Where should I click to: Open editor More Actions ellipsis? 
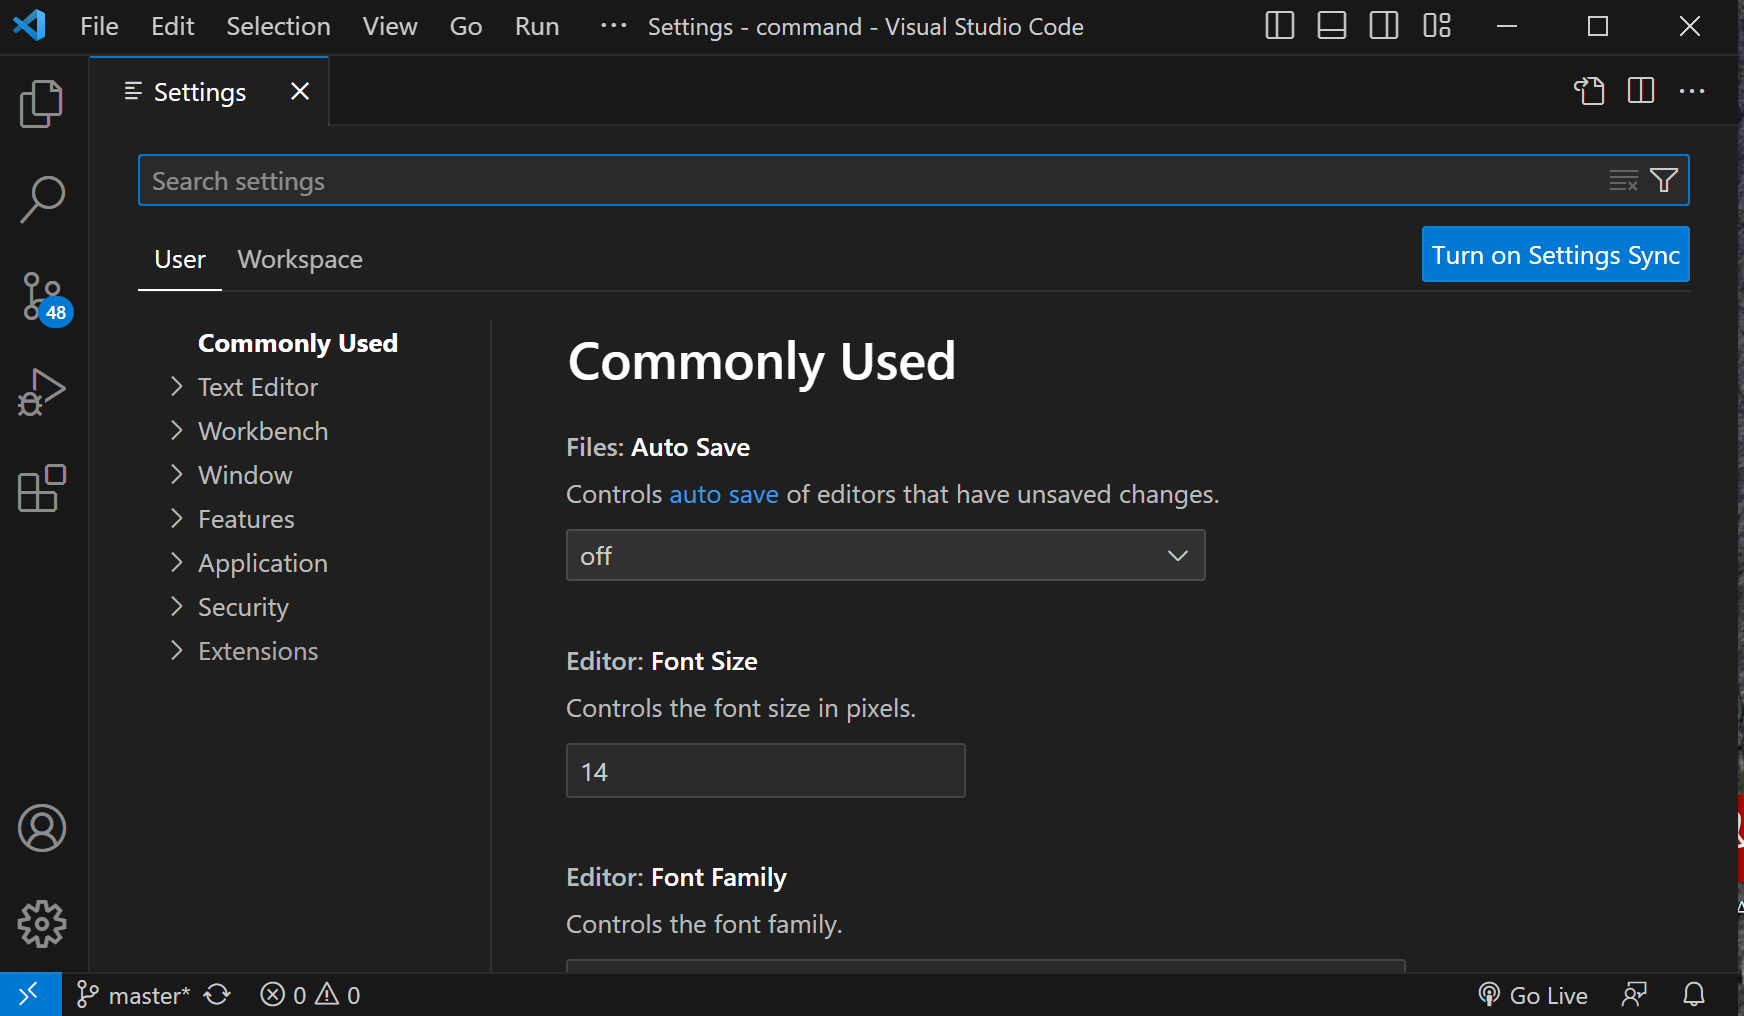click(x=1692, y=91)
